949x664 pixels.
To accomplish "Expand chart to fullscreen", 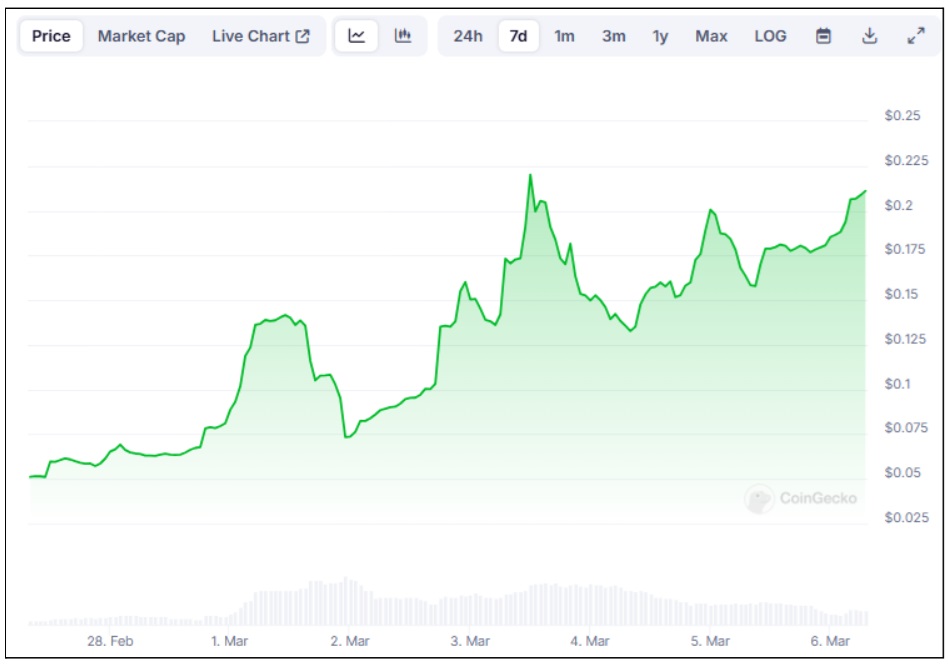I will point(915,36).
